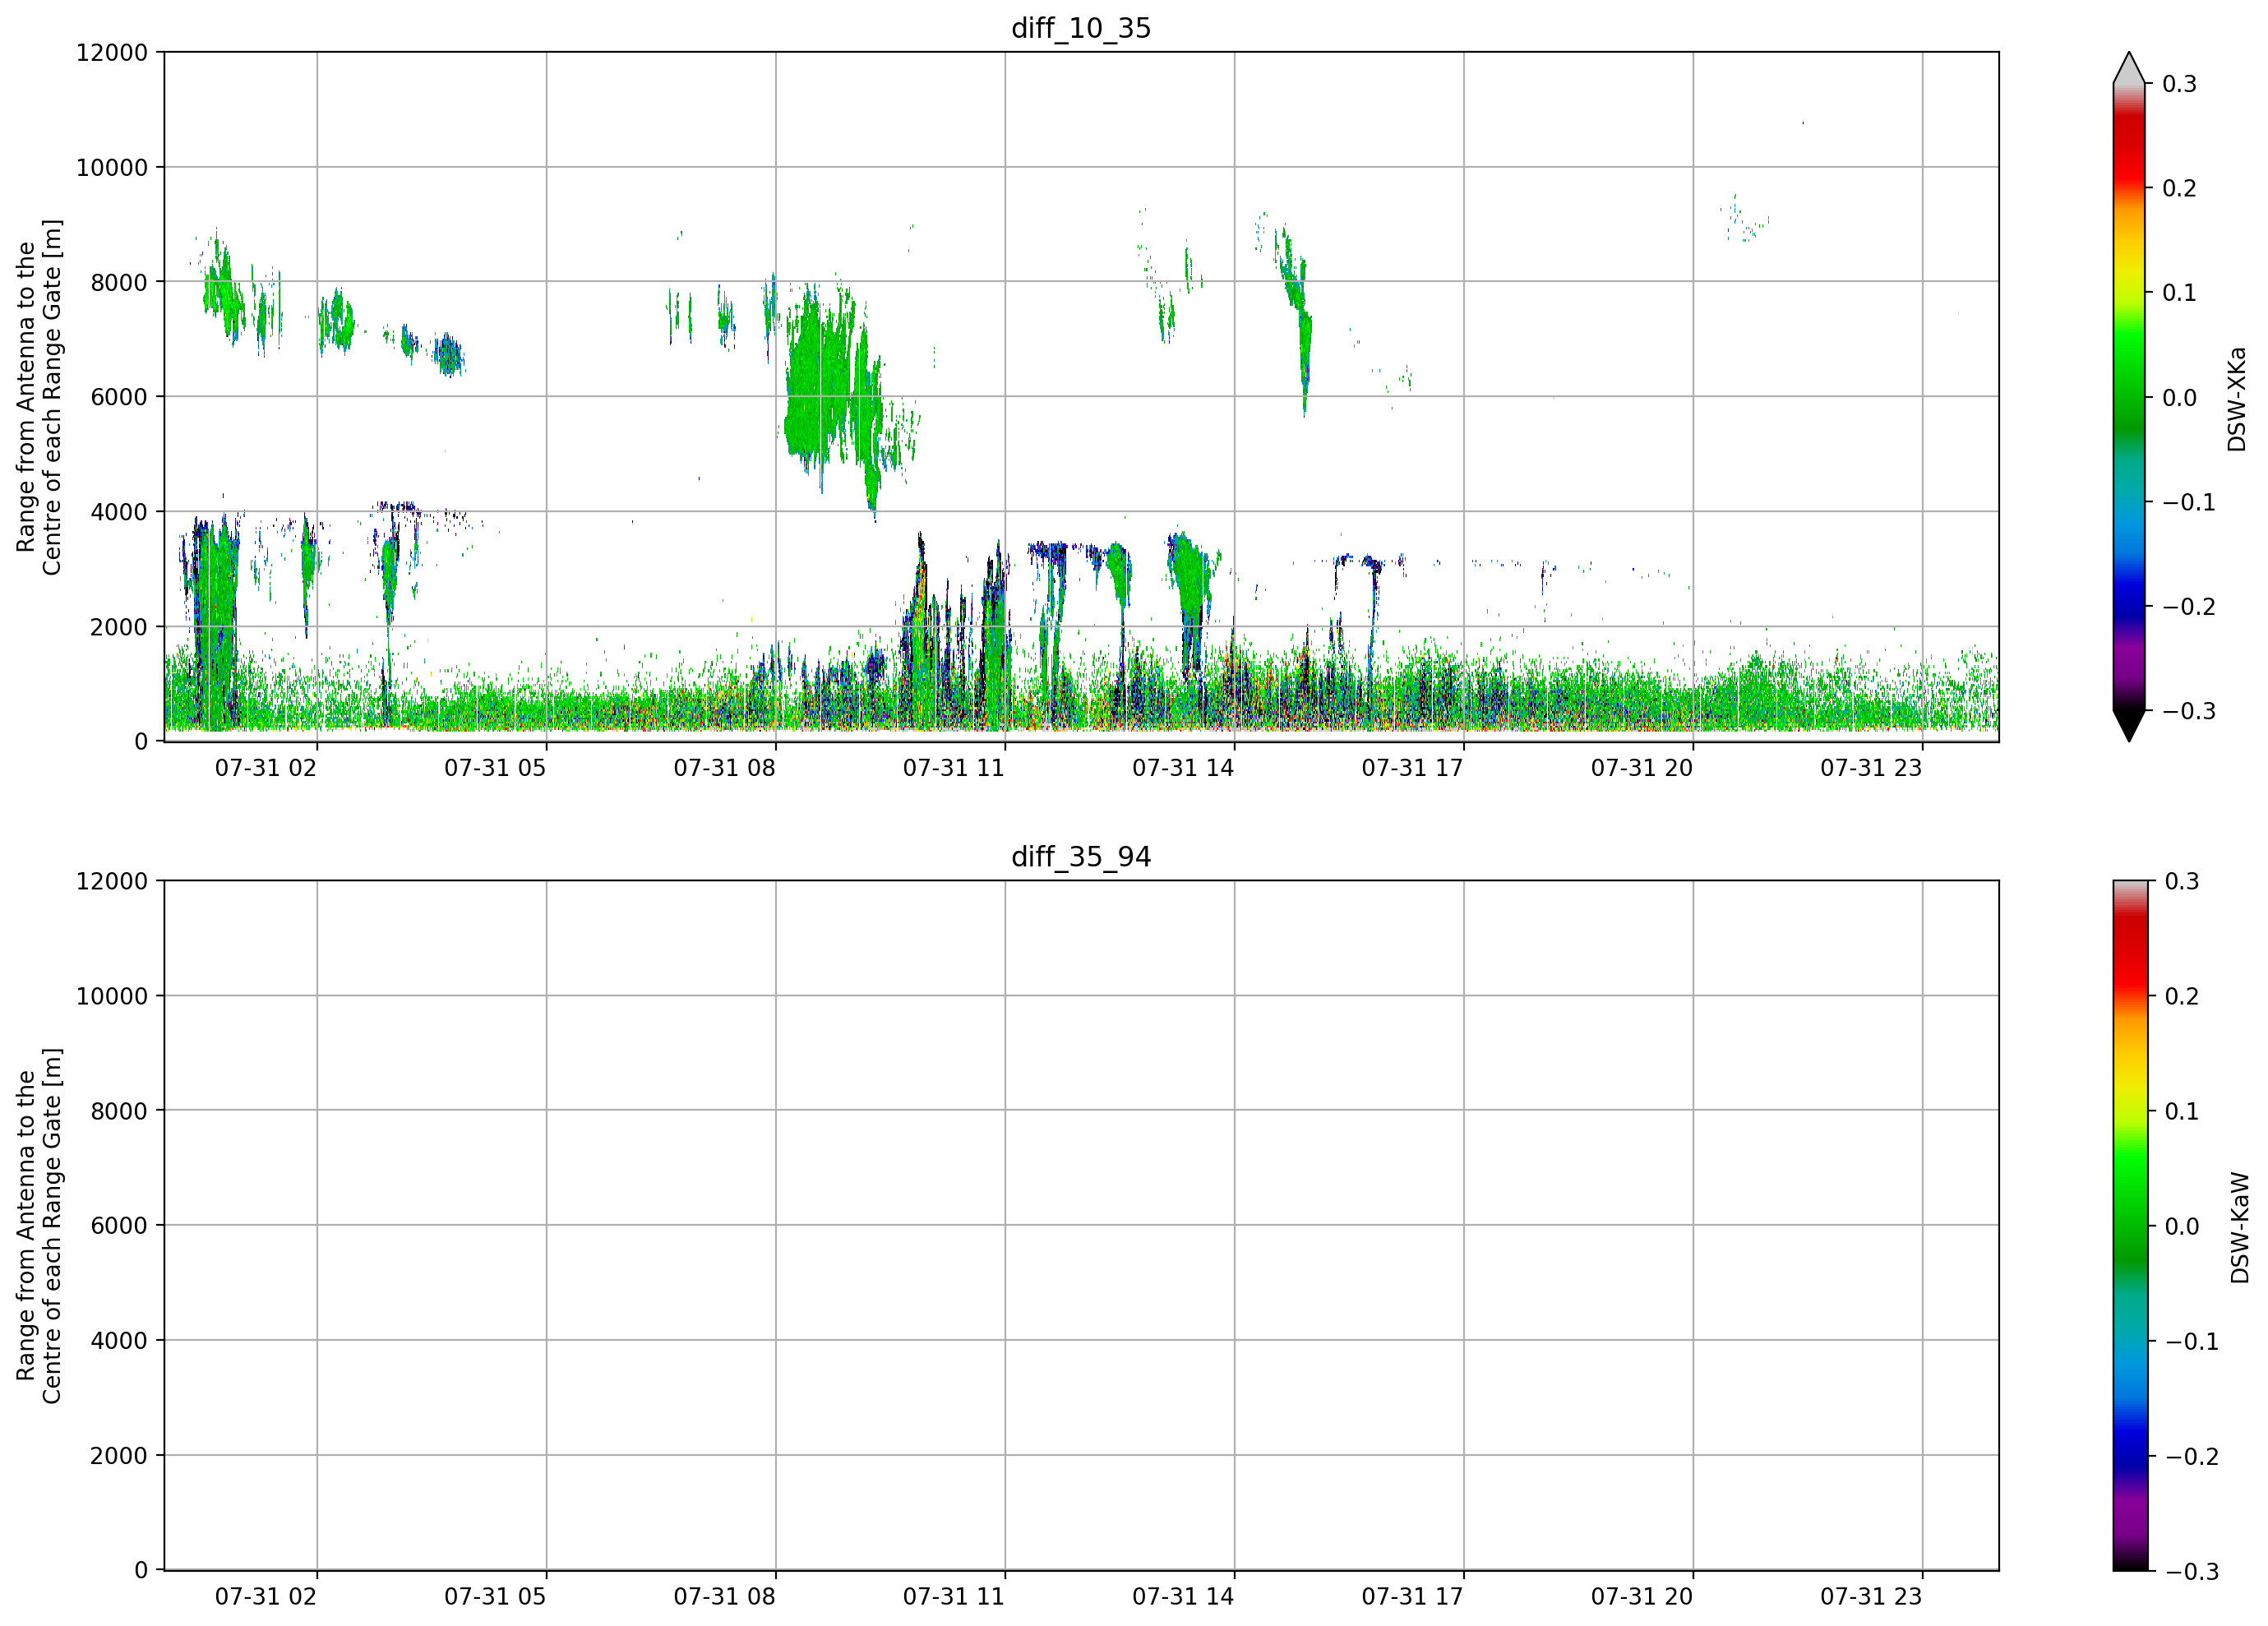Click the black lower extension arrow of the DSW-XKa colorbar

pyautogui.click(x=2129, y=726)
